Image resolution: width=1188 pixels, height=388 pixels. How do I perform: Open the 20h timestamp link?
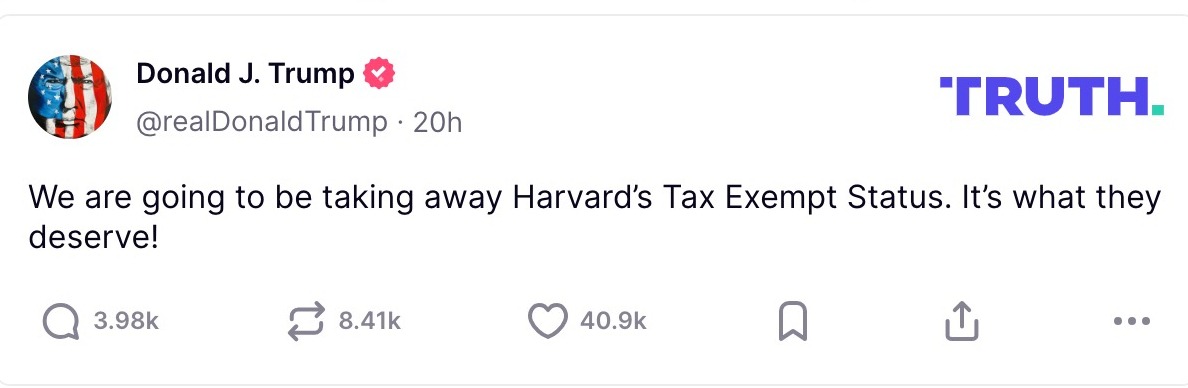pos(437,121)
